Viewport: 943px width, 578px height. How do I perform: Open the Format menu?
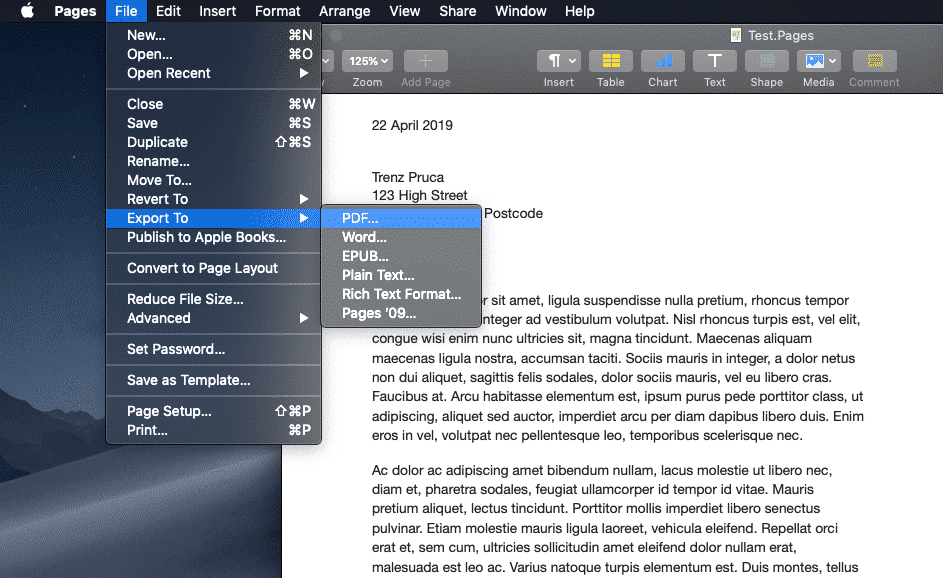pos(277,11)
